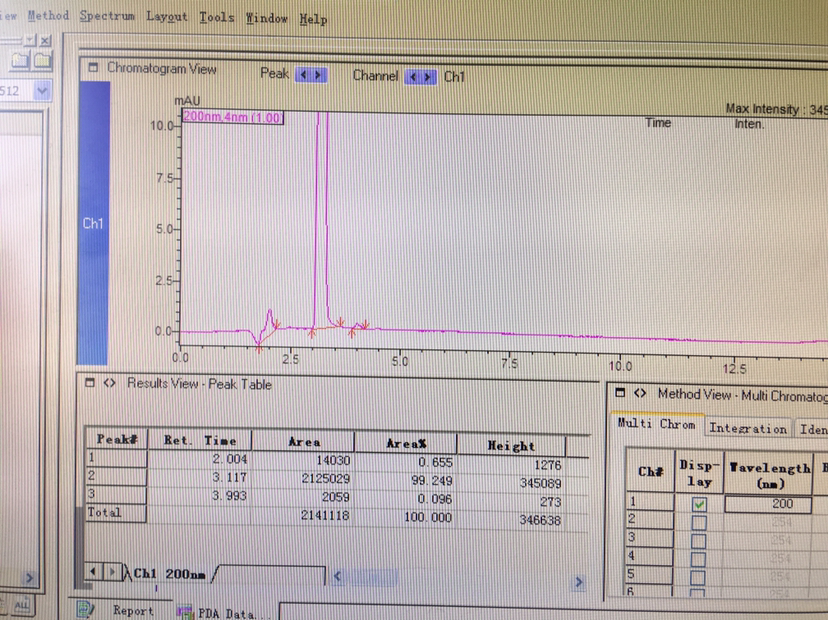Click Chromatogram View window icon
828x620 pixels.
click(93, 67)
